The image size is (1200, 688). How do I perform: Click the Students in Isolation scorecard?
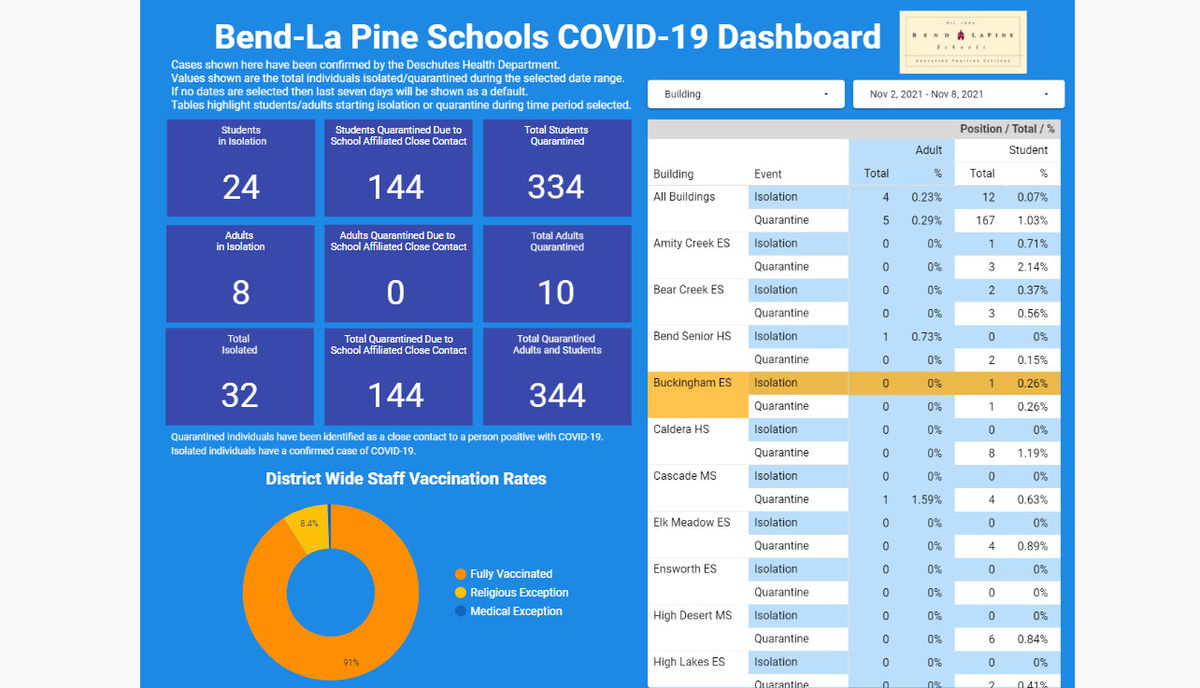[x=241, y=168]
